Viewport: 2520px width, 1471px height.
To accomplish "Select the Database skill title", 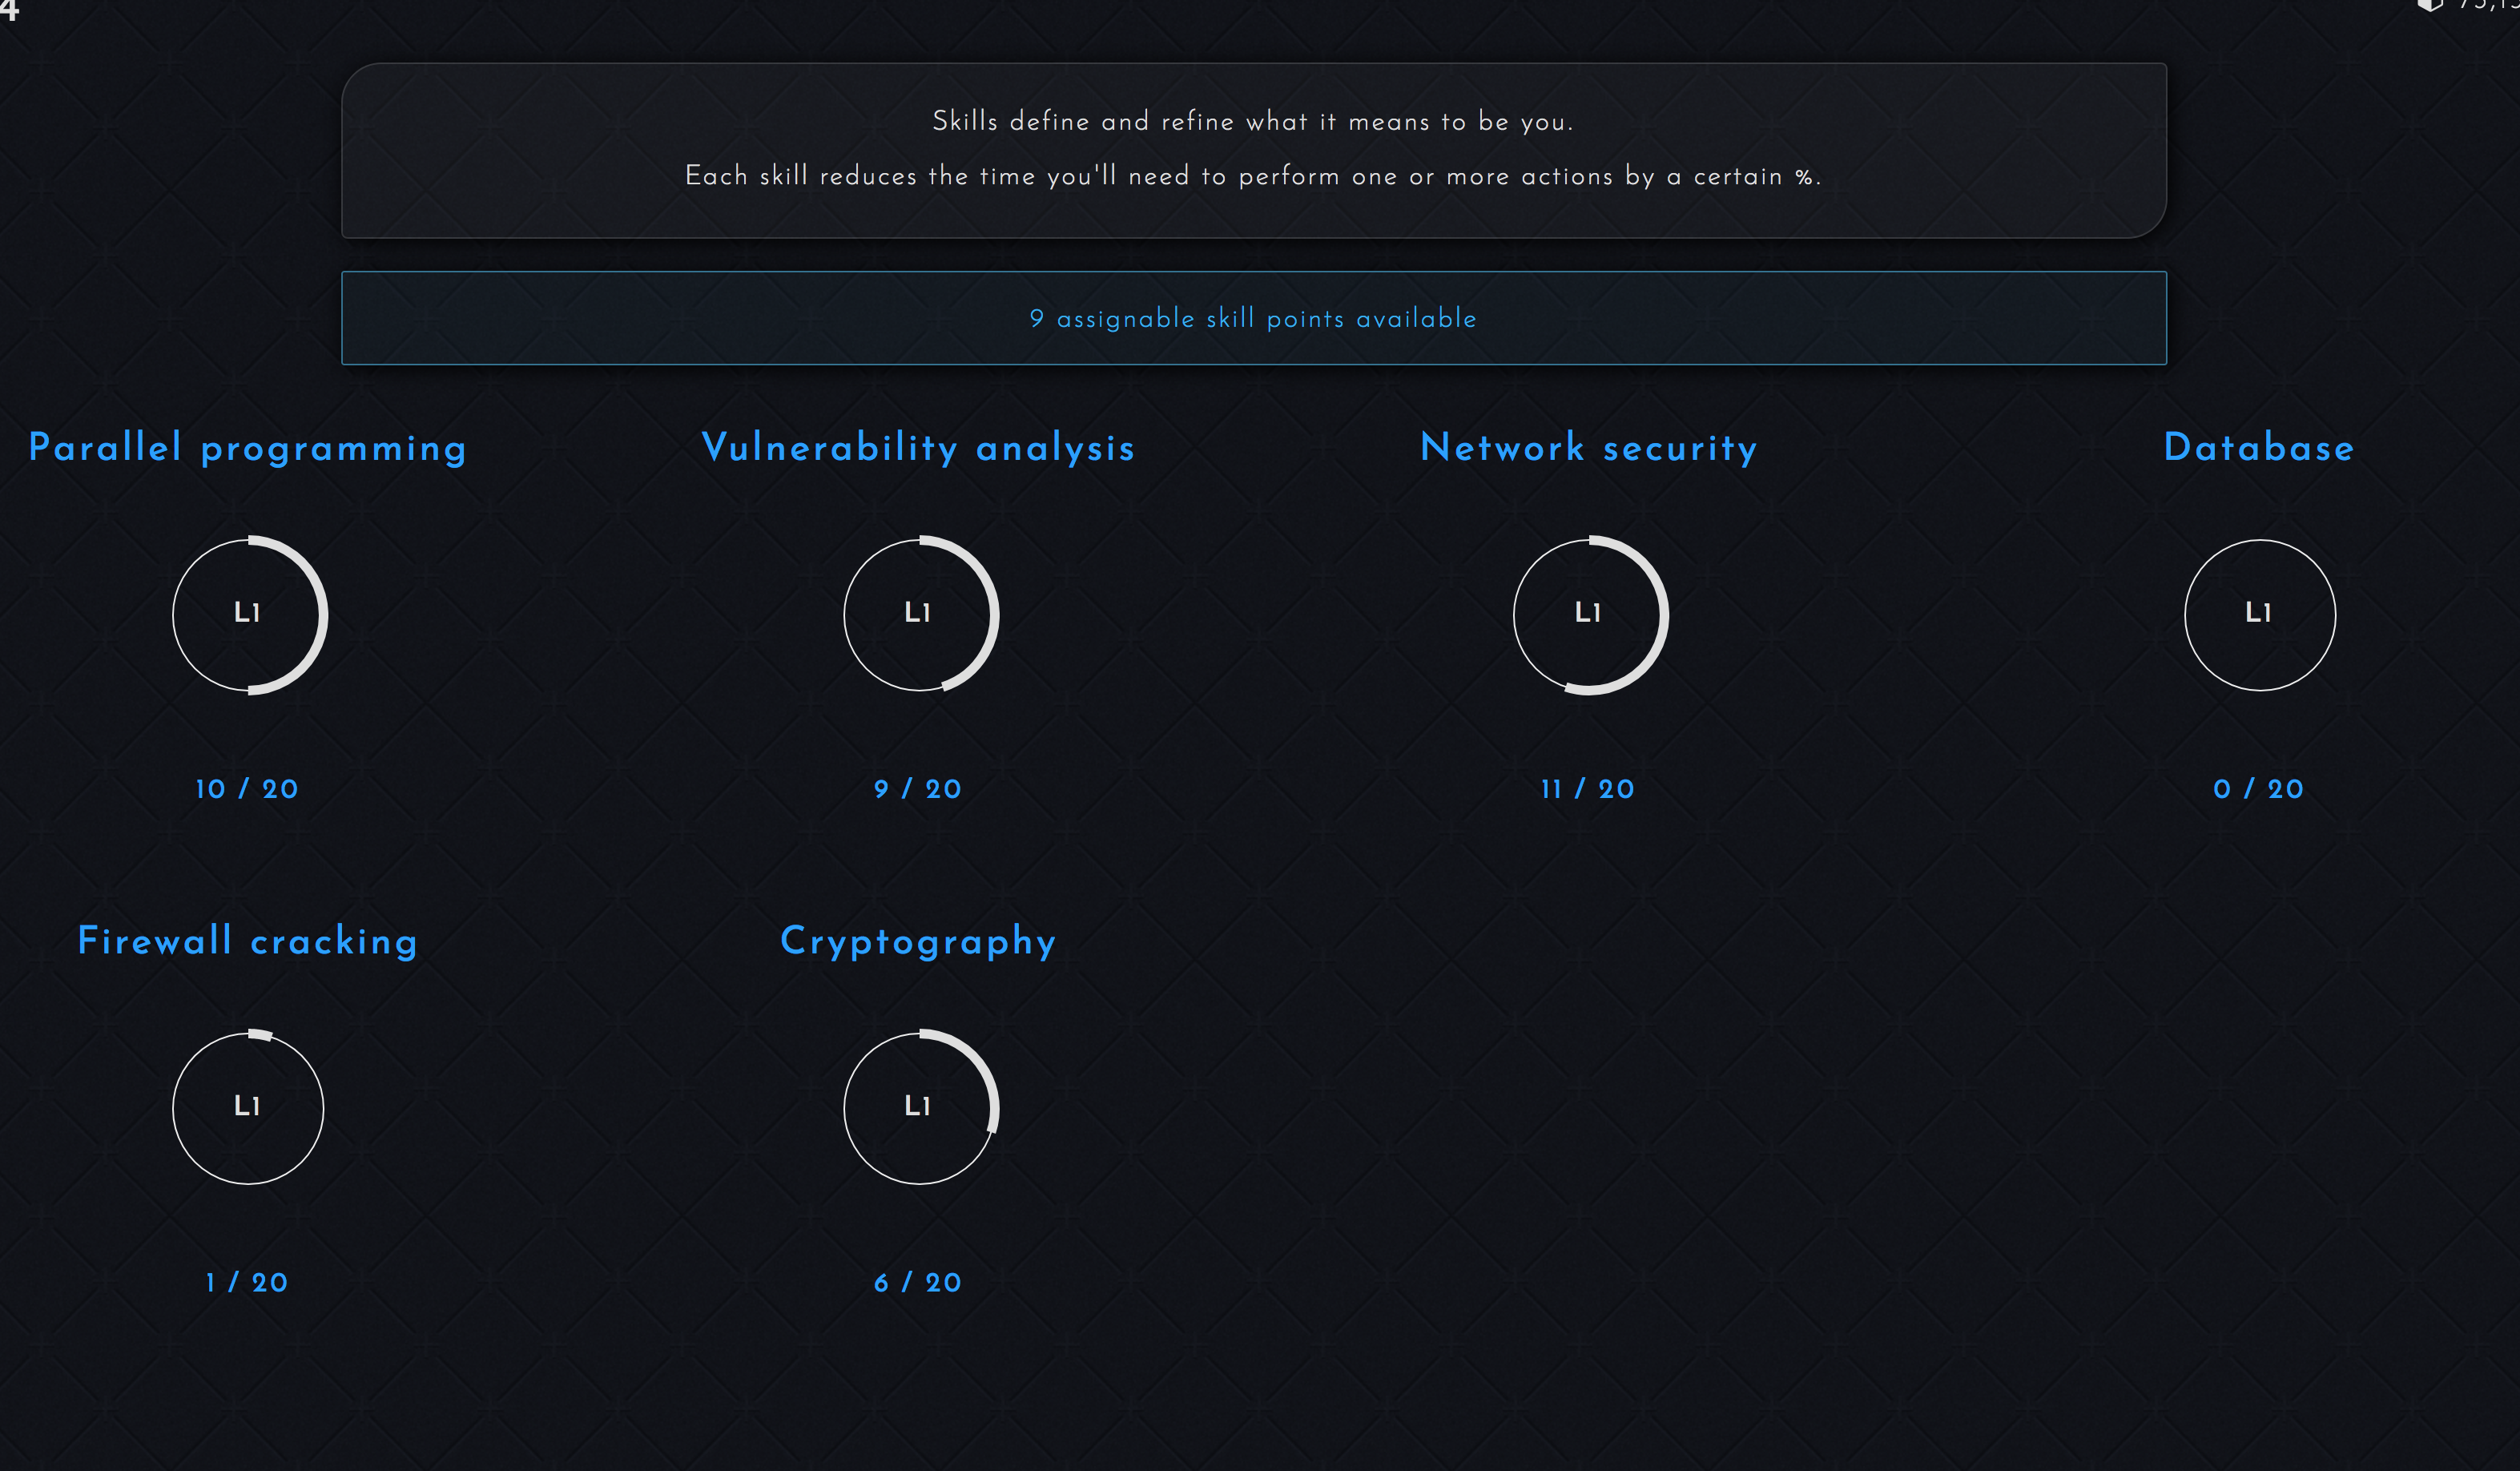I will tap(2258, 447).
